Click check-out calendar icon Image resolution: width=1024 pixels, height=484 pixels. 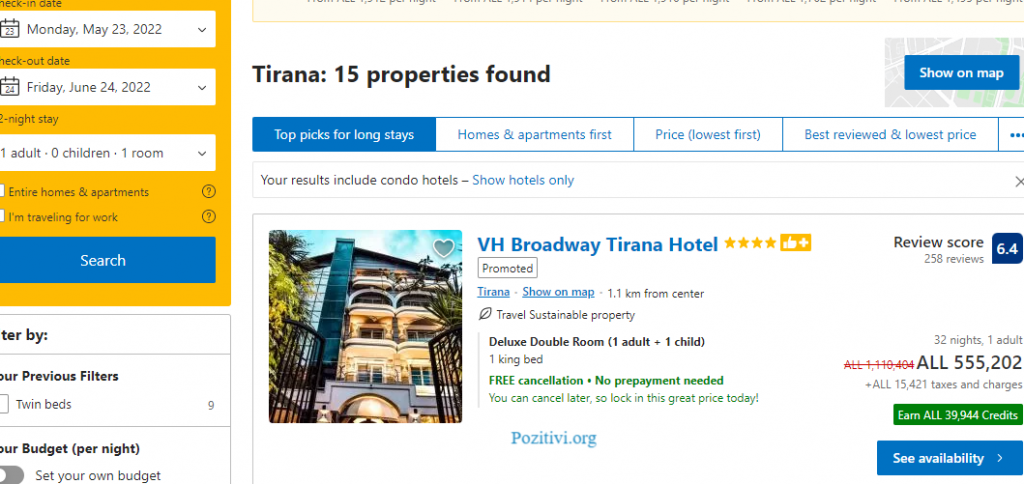point(9,87)
